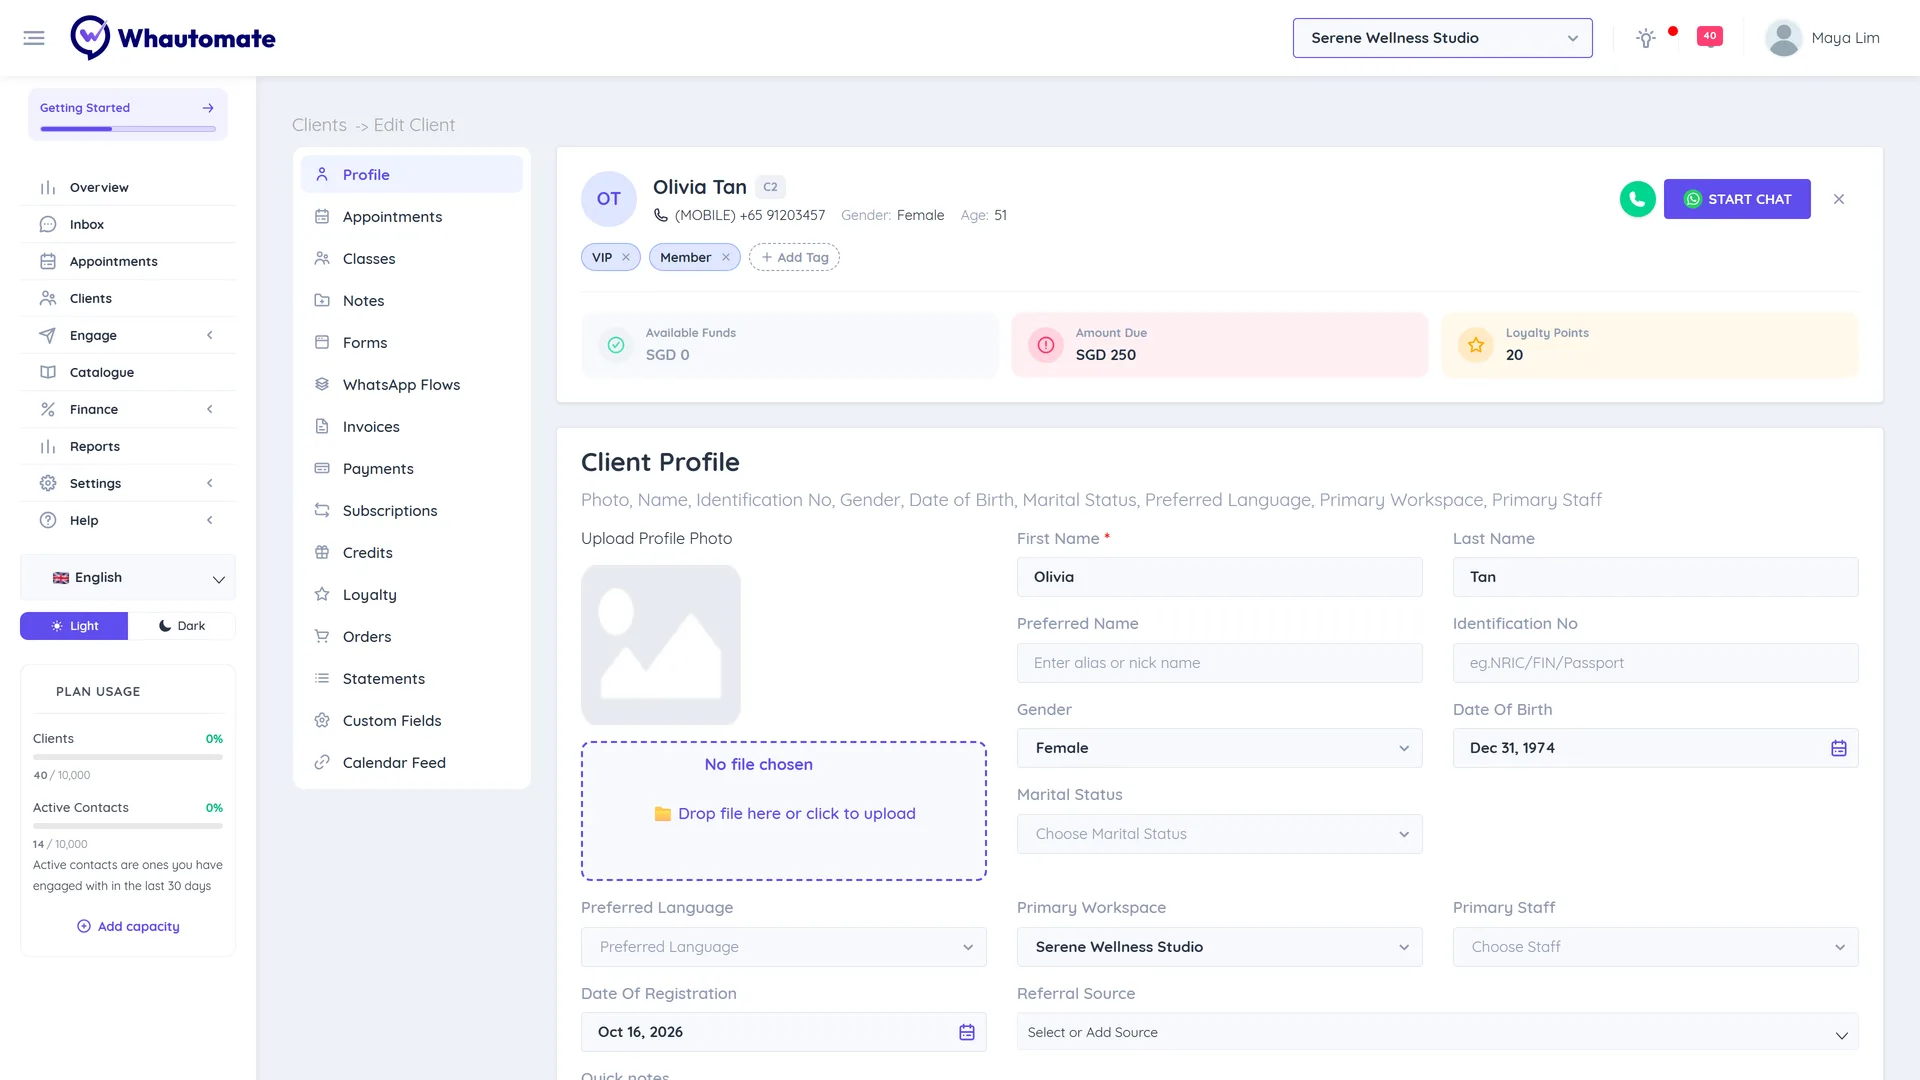Select the Payments tab
1920x1080 pixels.
(x=411, y=468)
